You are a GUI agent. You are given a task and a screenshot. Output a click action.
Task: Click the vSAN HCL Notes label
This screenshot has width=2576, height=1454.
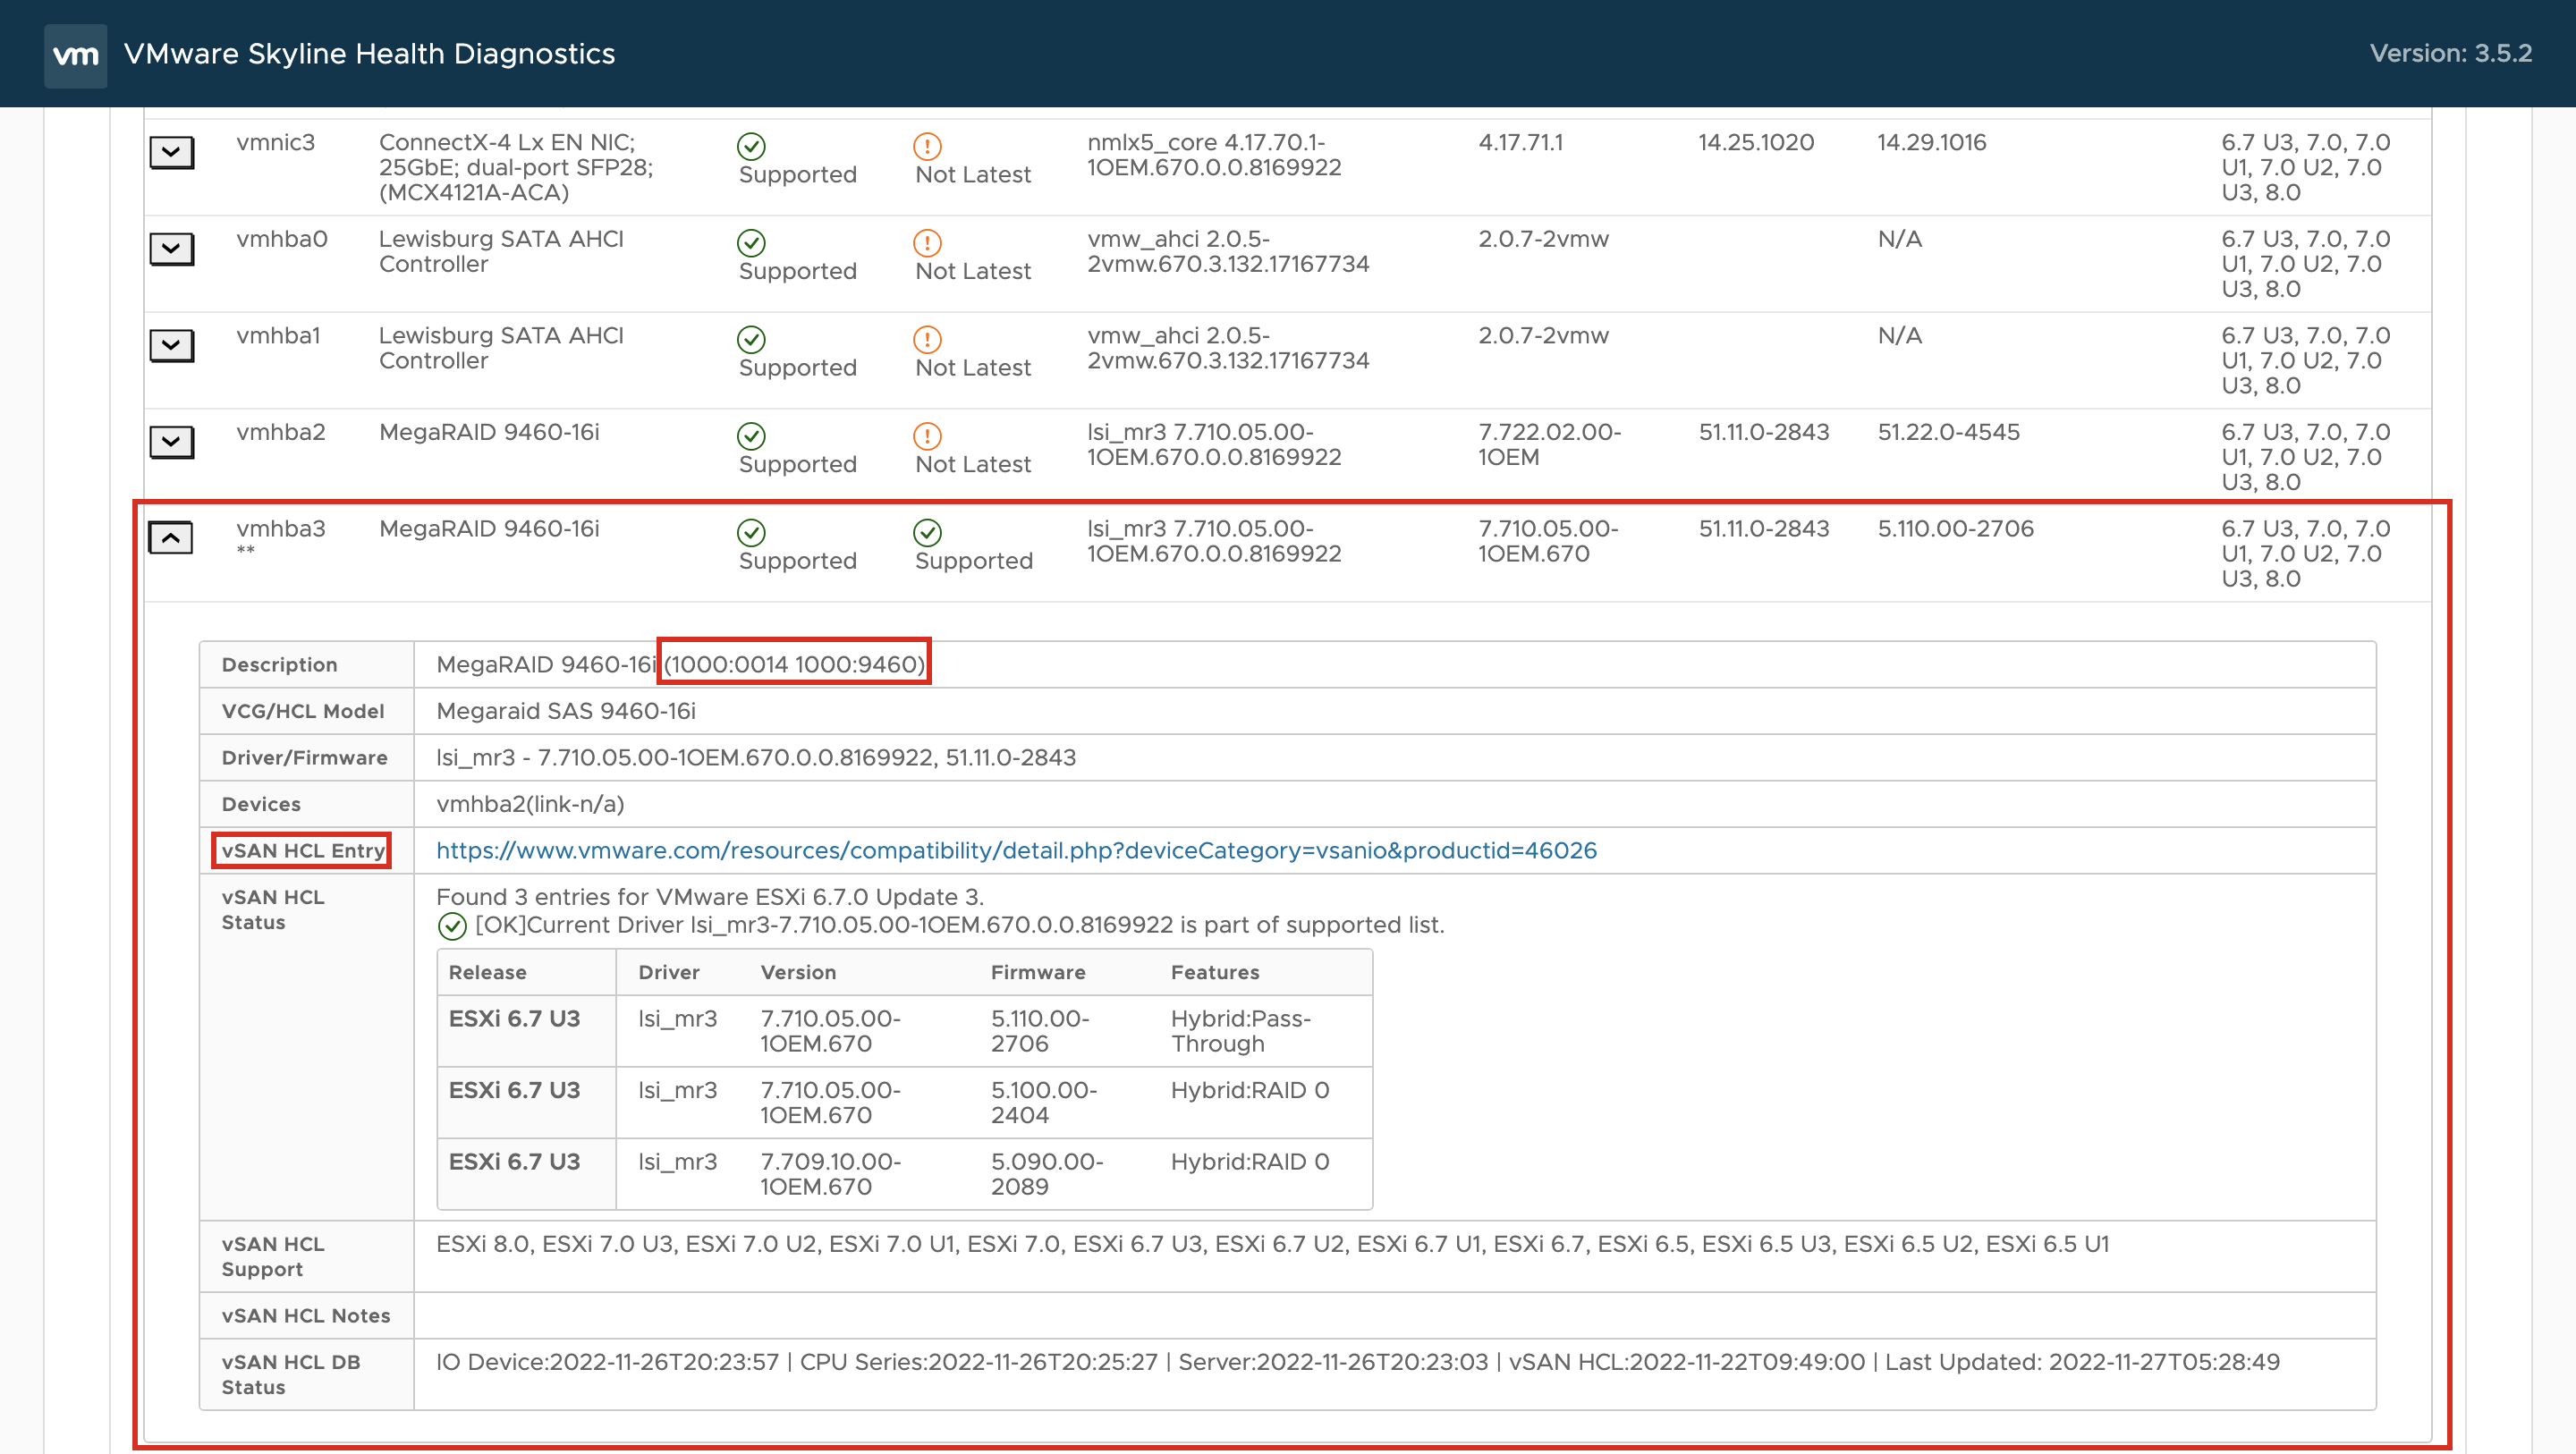(305, 1316)
